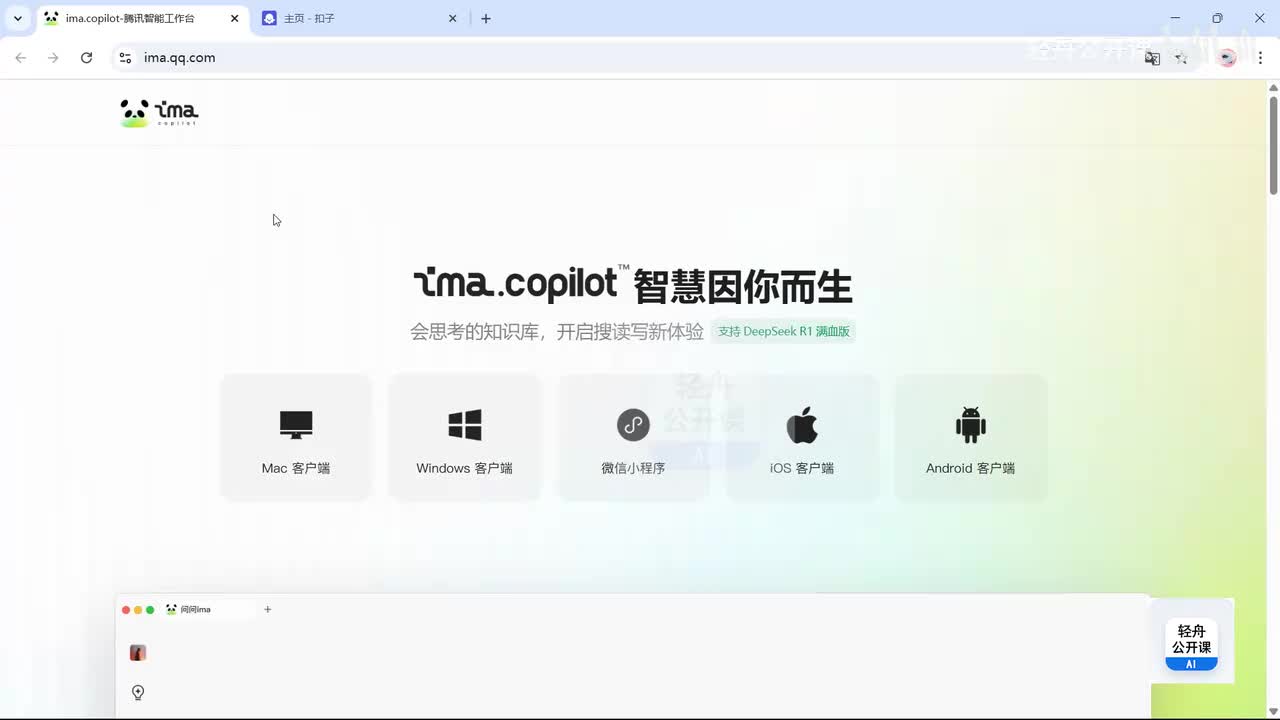The image size is (1280, 720).
Task: Open the Mac 客户端 download card
Action: pyautogui.click(x=295, y=437)
